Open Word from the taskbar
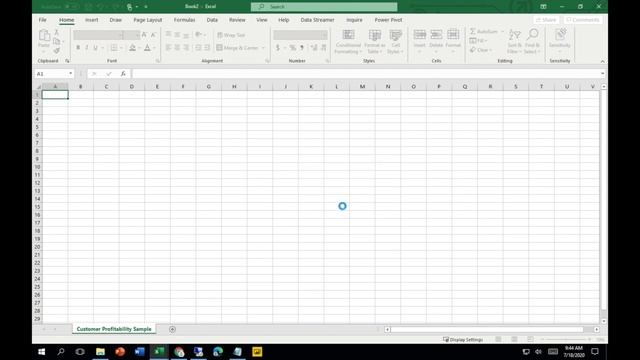Image resolution: width=640 pixels, height=360 pixels. pyautogui.click(x=140, y=351)
